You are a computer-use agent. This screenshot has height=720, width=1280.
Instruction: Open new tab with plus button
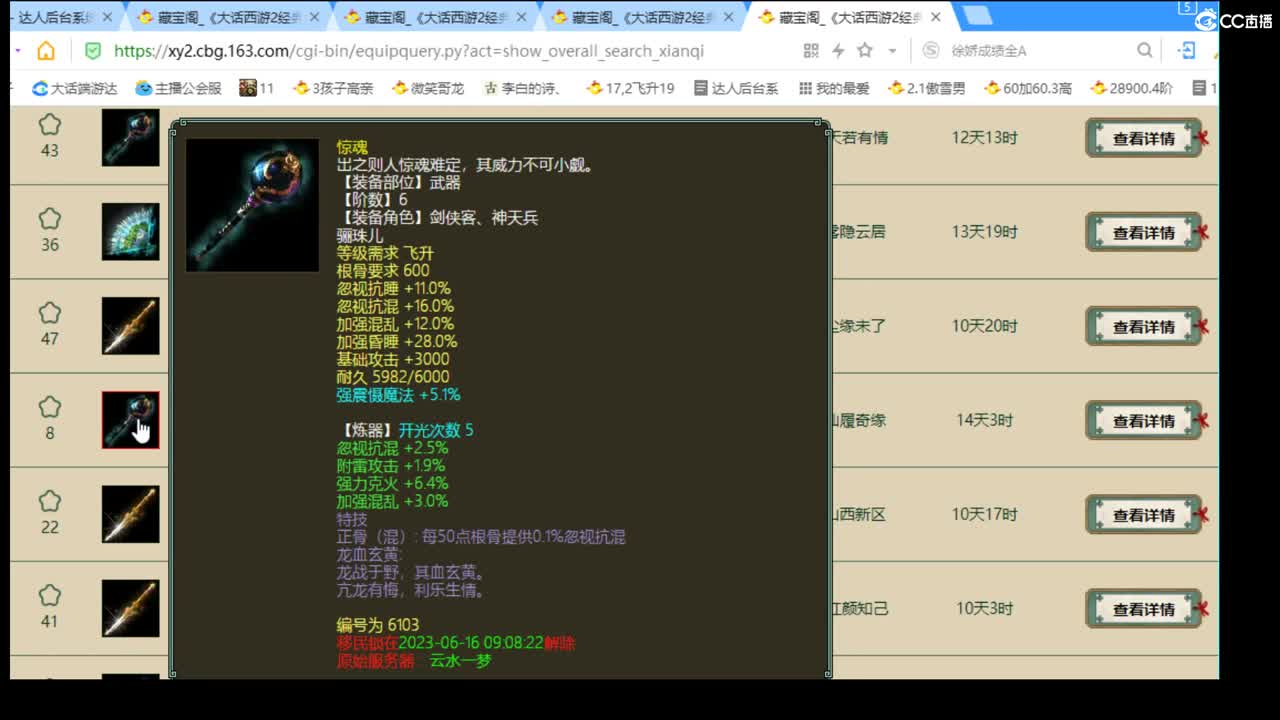pyautogui.click(x=977, y=16)
